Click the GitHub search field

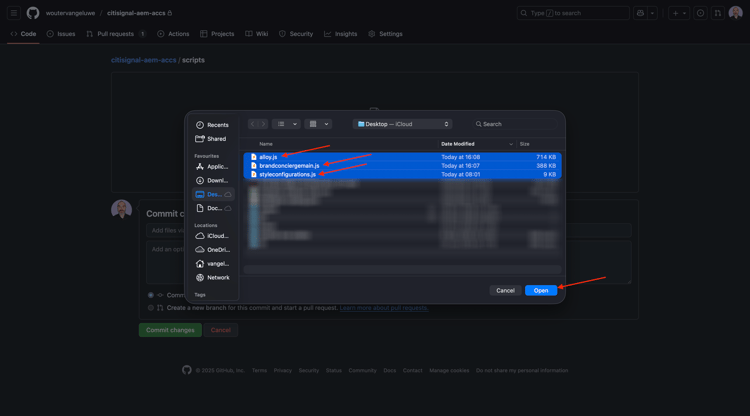pyautogui.click(x=573, y=13)
